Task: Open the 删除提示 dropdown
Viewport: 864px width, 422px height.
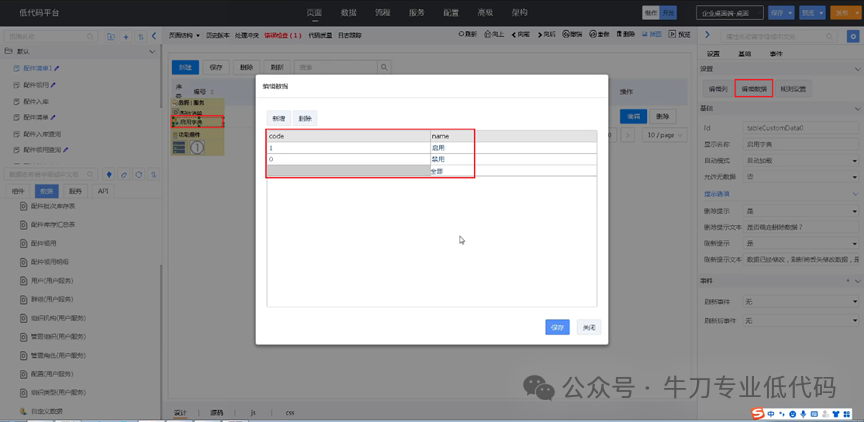Action: pyautogui.click(x=801, y=210)
